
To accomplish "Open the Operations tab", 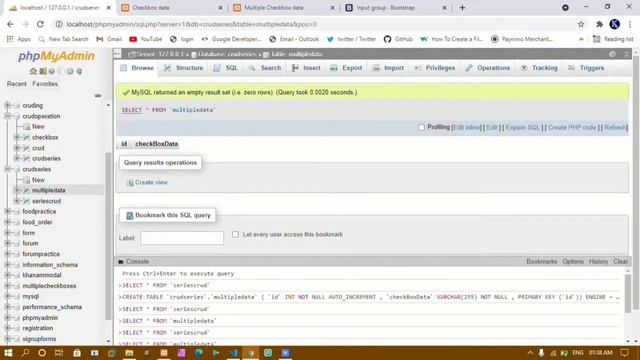I will tap(488, 68).
